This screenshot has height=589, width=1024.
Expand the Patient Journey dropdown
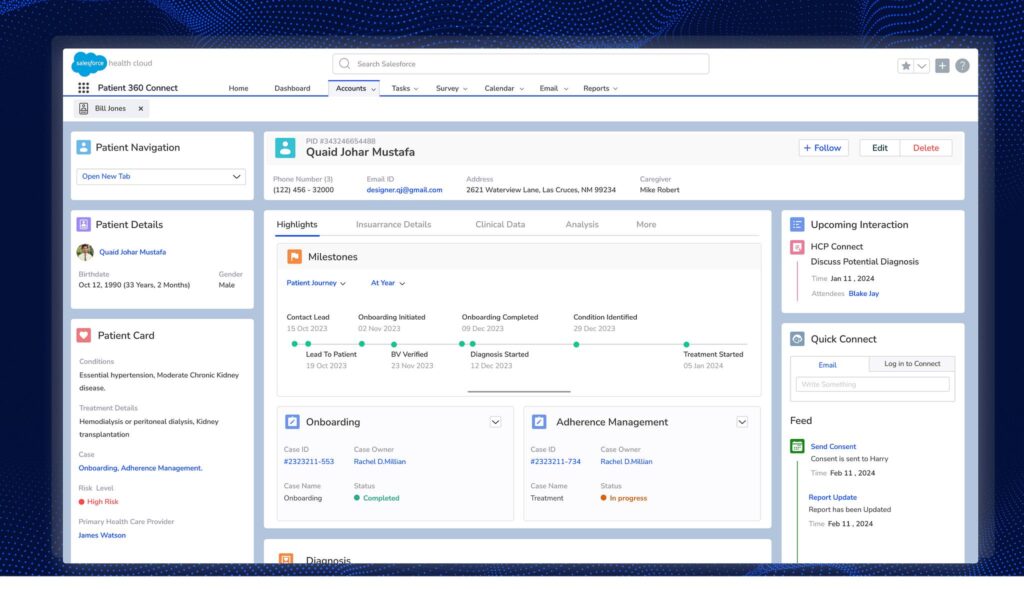[x=316, y=283]
